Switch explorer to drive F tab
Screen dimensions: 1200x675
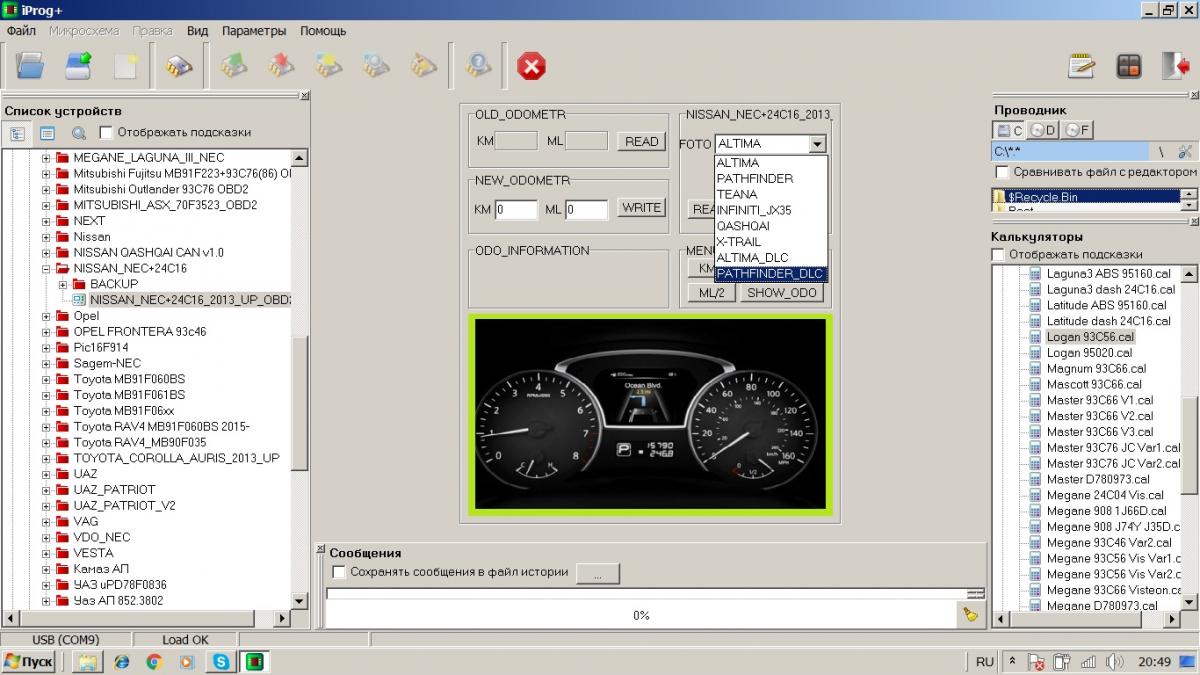point(1077,130)
